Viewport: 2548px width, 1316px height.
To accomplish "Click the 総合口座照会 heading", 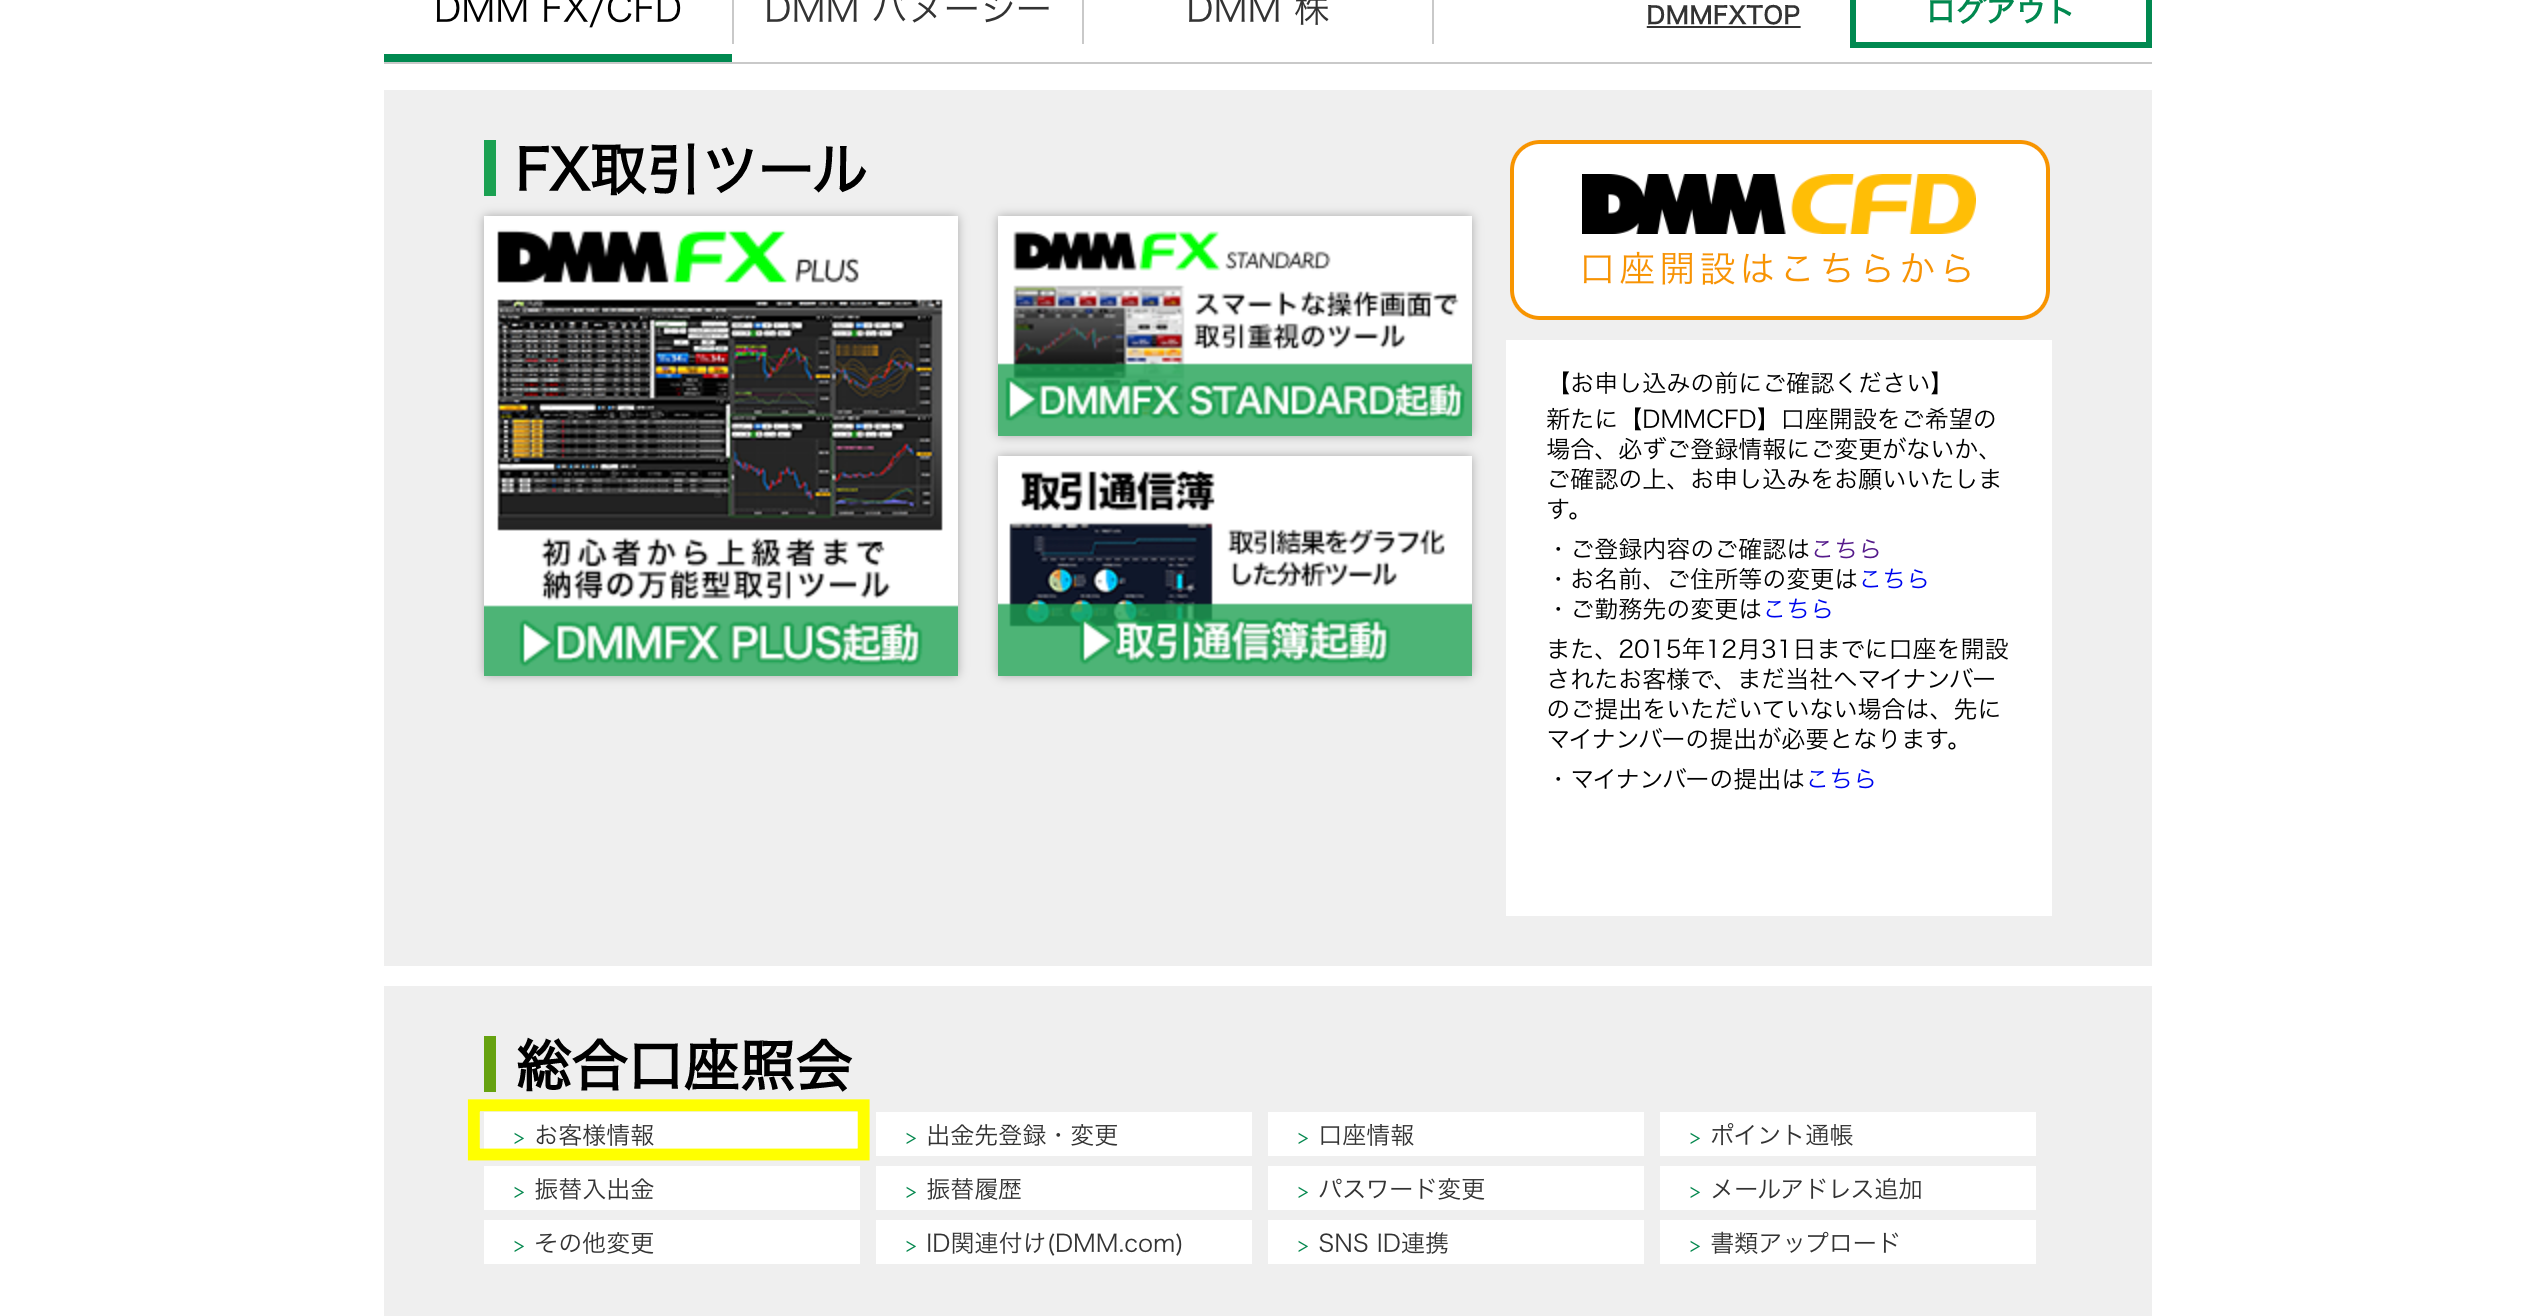I will (x=684, y=1065).
